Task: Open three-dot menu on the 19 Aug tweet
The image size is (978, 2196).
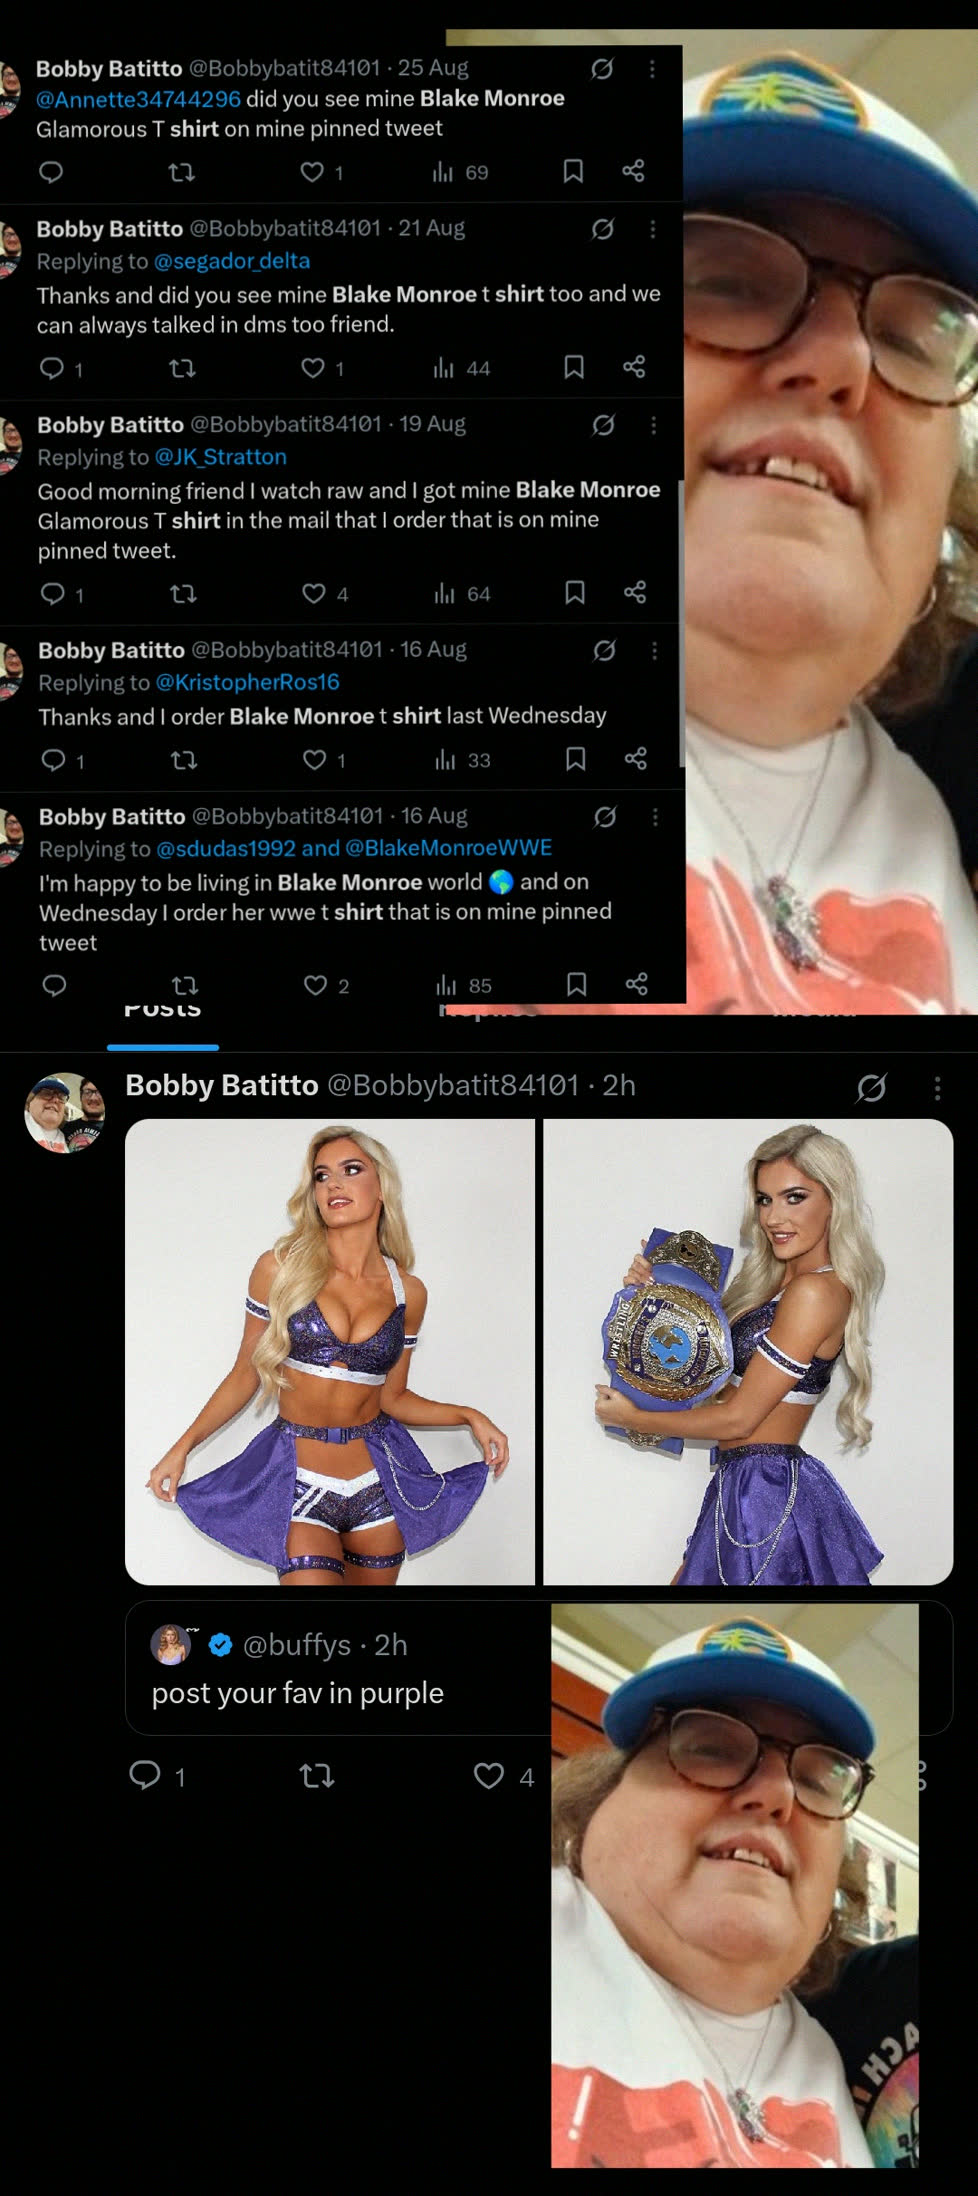Action: (x=654, y=425)
